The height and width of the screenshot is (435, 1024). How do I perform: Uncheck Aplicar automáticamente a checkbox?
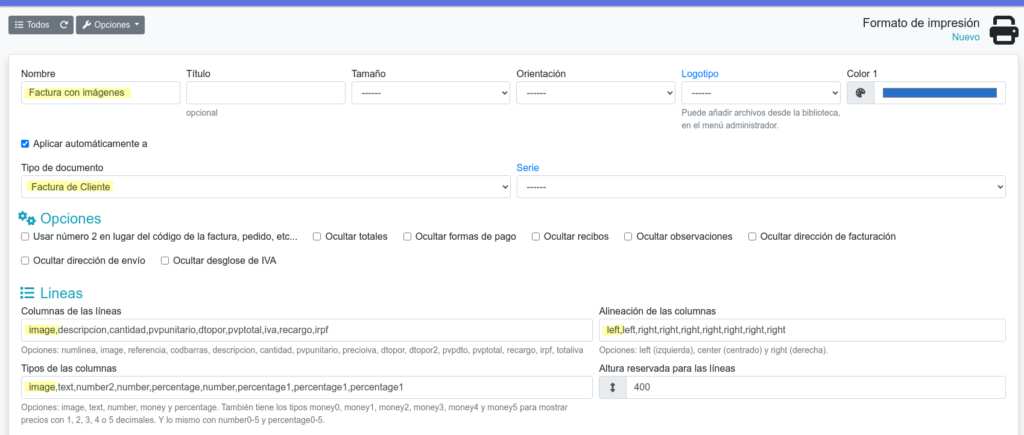[x=25, y=143]
